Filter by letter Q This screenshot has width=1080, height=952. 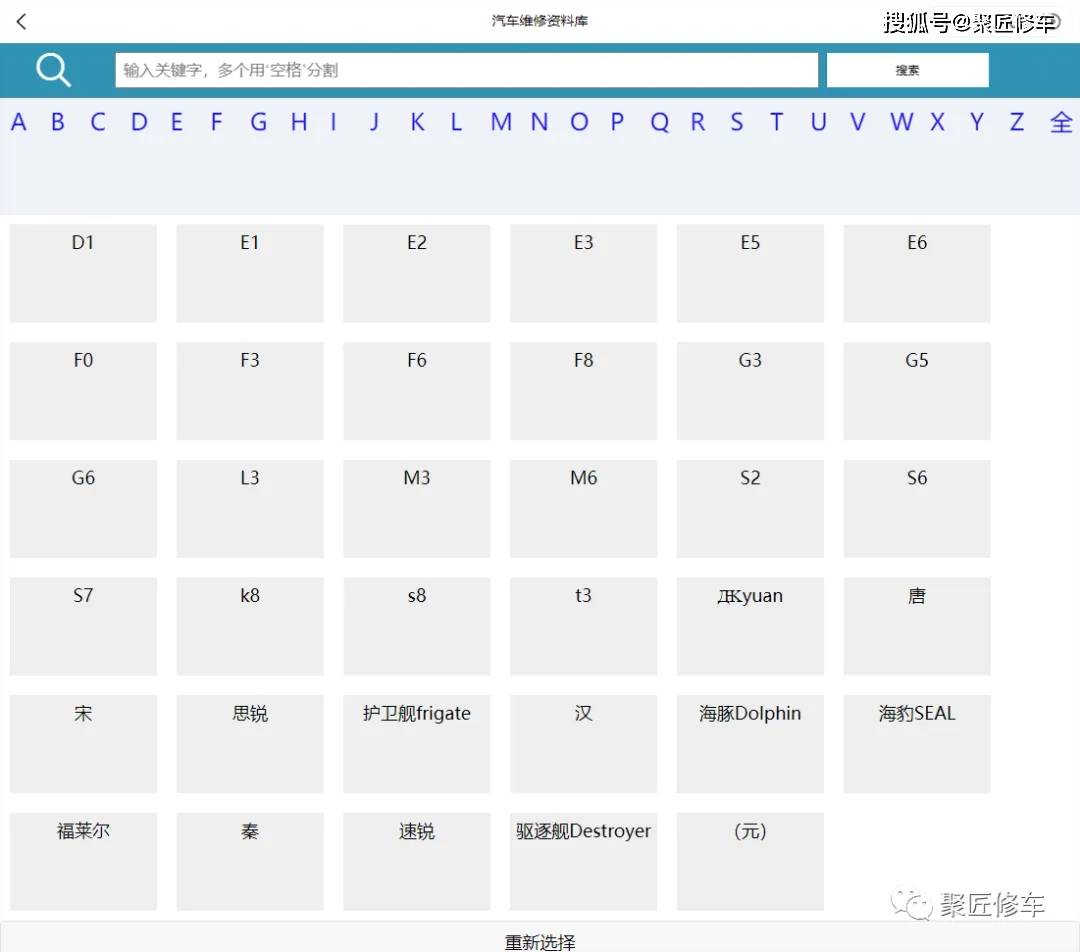[x=659, y=122]
